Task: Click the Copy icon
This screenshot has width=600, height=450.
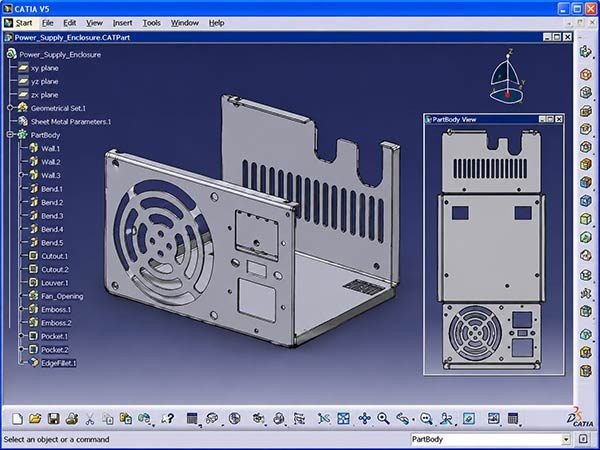Action: 108,419
